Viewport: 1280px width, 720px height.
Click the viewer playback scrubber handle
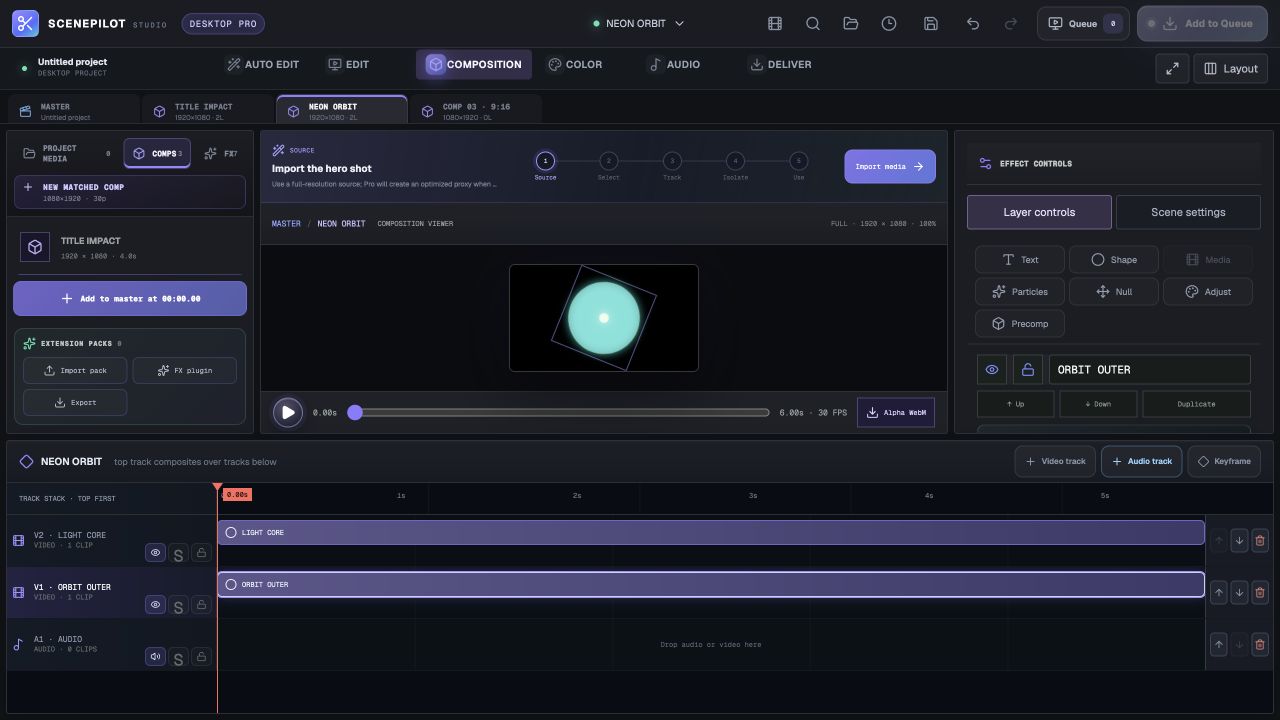point(355,412)
